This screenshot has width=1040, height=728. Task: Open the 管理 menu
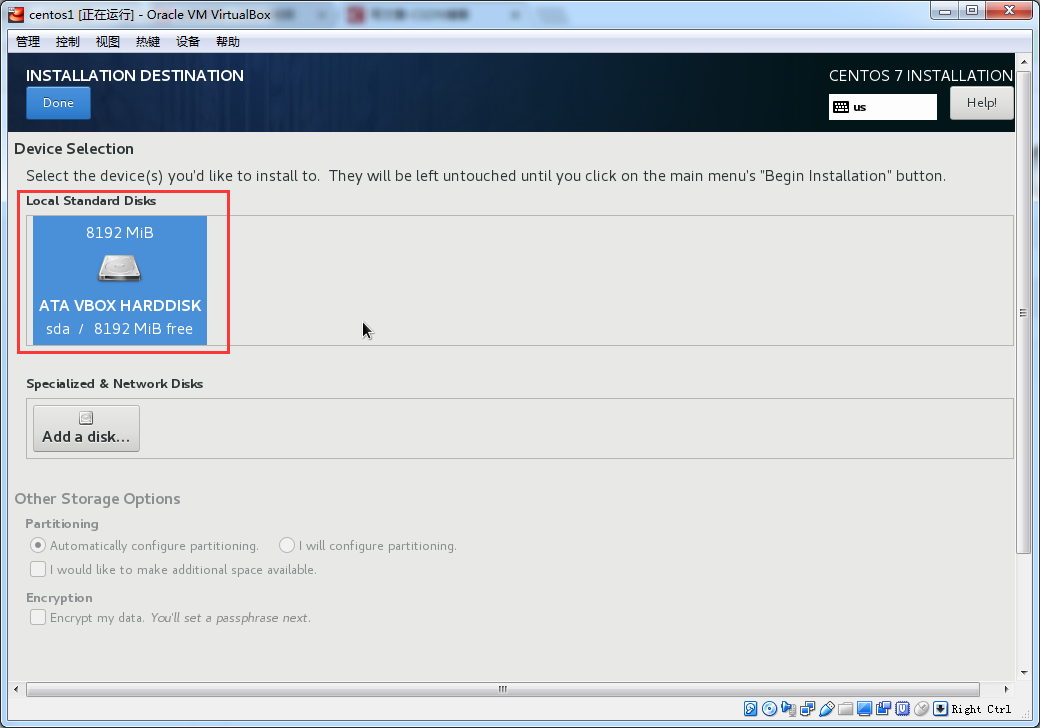coord(28,42)
